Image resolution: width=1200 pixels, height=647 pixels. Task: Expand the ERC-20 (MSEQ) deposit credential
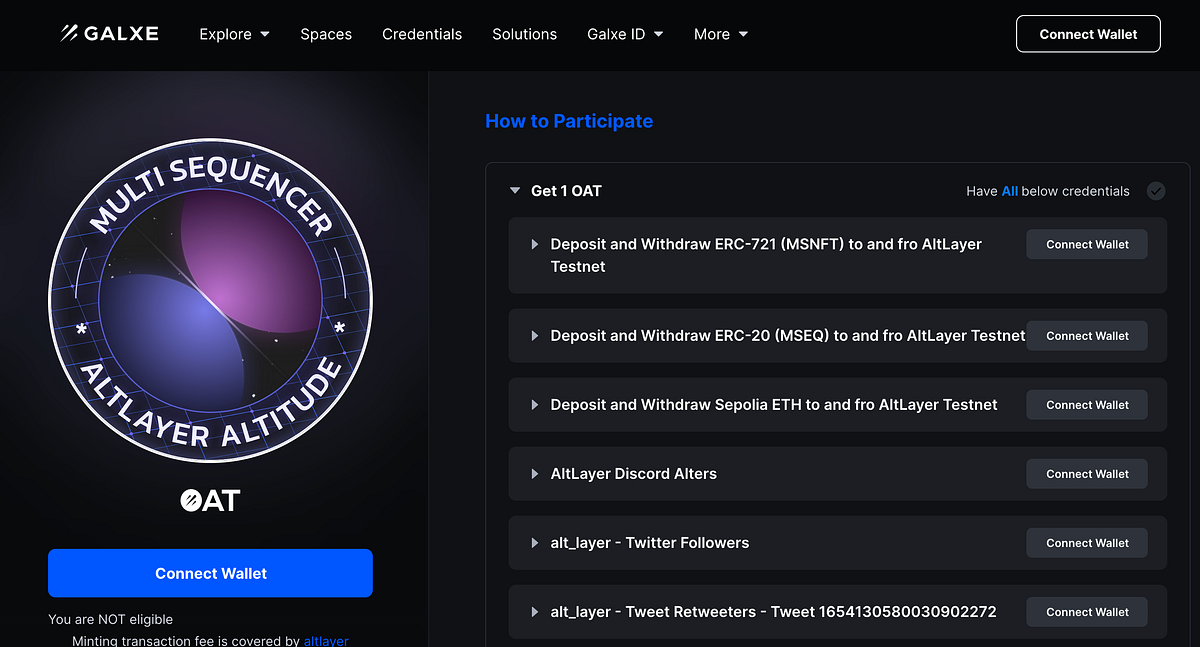[533, 335]
